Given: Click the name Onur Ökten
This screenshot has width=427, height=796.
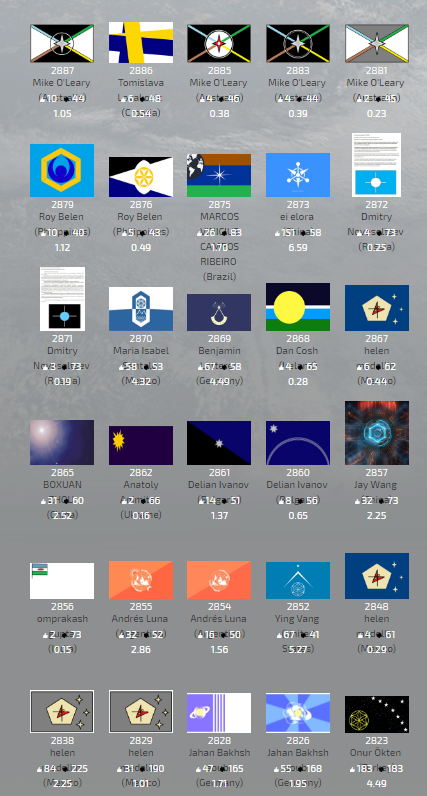Looking at the screenshot, I should coord(377,753).
